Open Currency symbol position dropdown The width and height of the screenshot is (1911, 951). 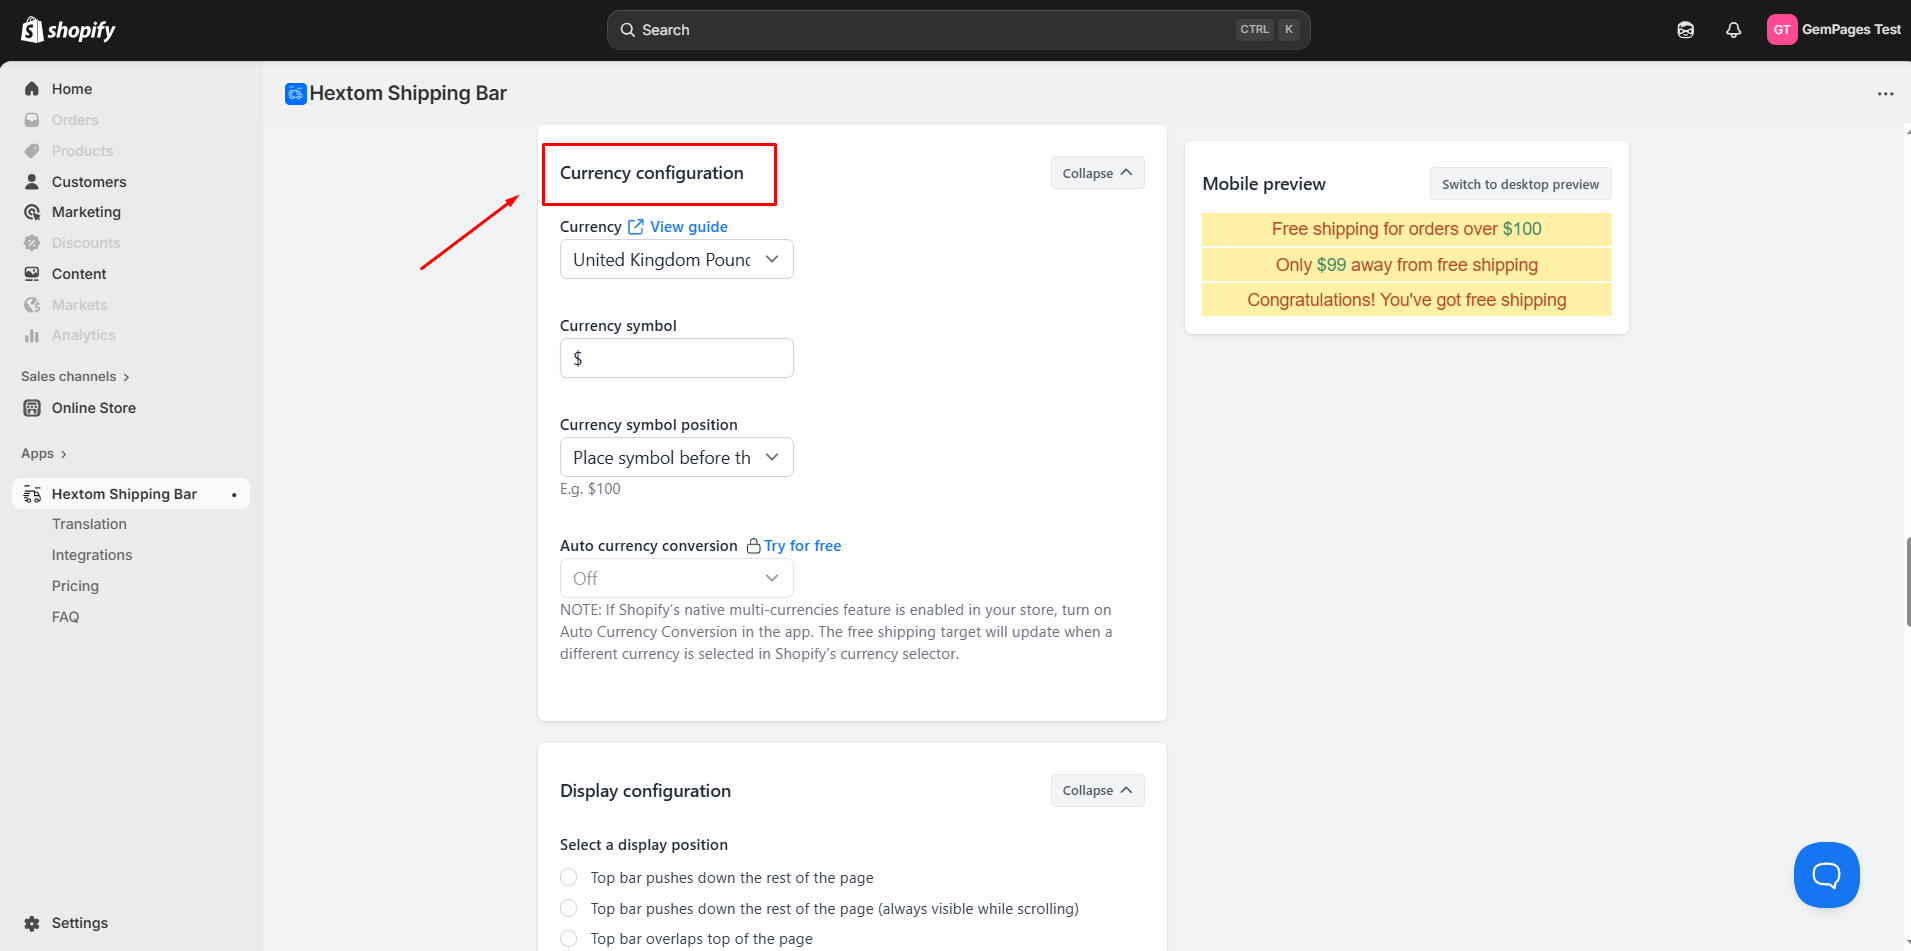click(x=676, y=458)
